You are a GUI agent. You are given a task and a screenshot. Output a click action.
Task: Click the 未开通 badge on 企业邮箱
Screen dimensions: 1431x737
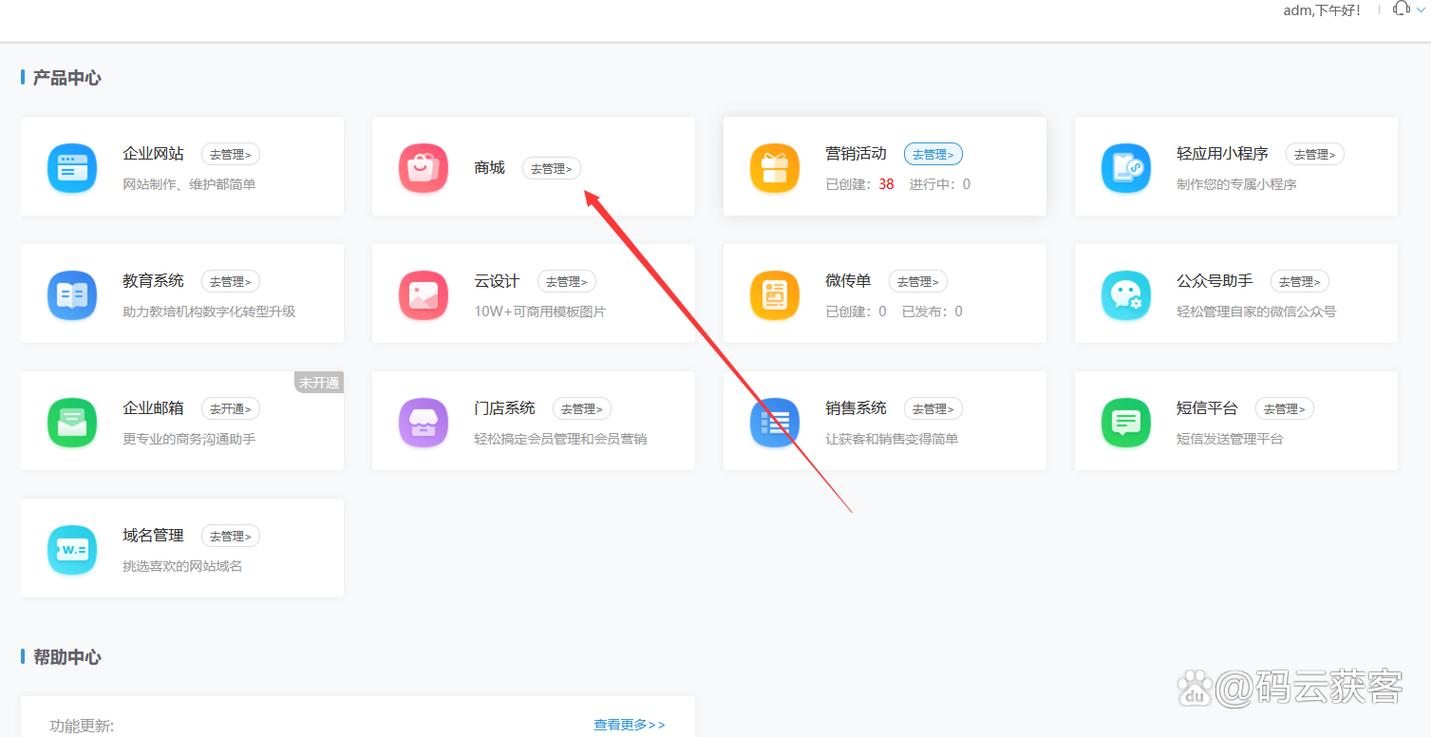click(x=319, y=382)
